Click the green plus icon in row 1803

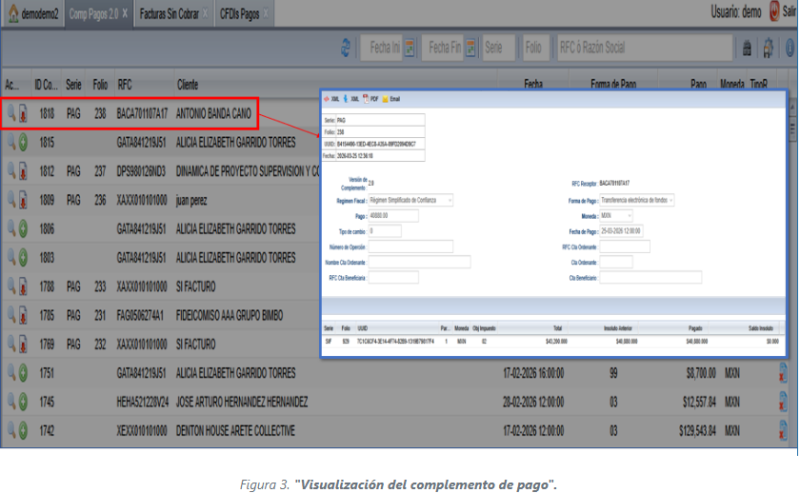(23, 258)
